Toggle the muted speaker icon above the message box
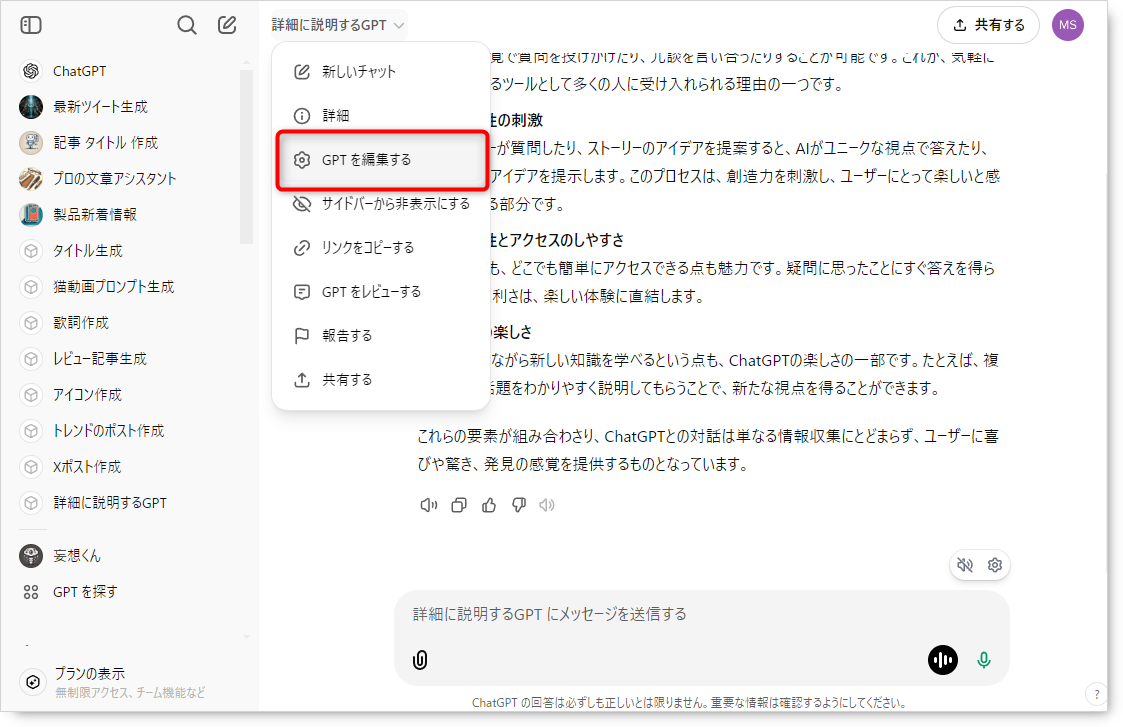Screen dimensions: 1123x727 click(x=965, y=565)
